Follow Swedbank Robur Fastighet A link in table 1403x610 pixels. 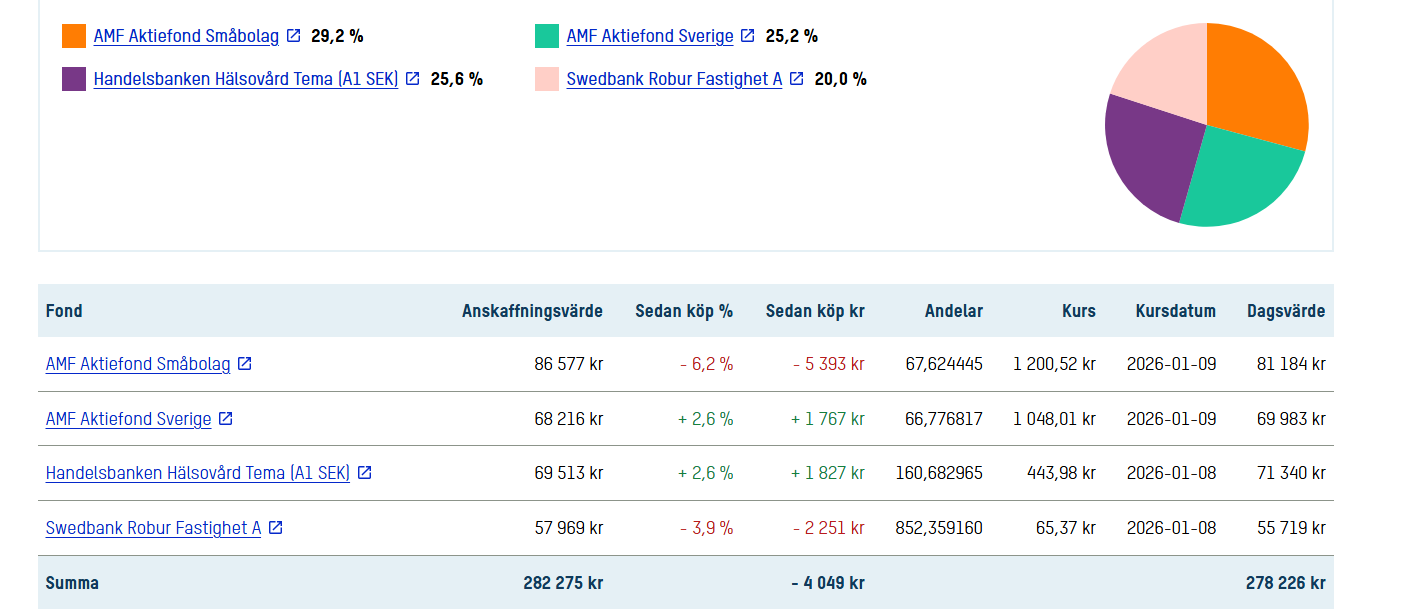[153, 528]
